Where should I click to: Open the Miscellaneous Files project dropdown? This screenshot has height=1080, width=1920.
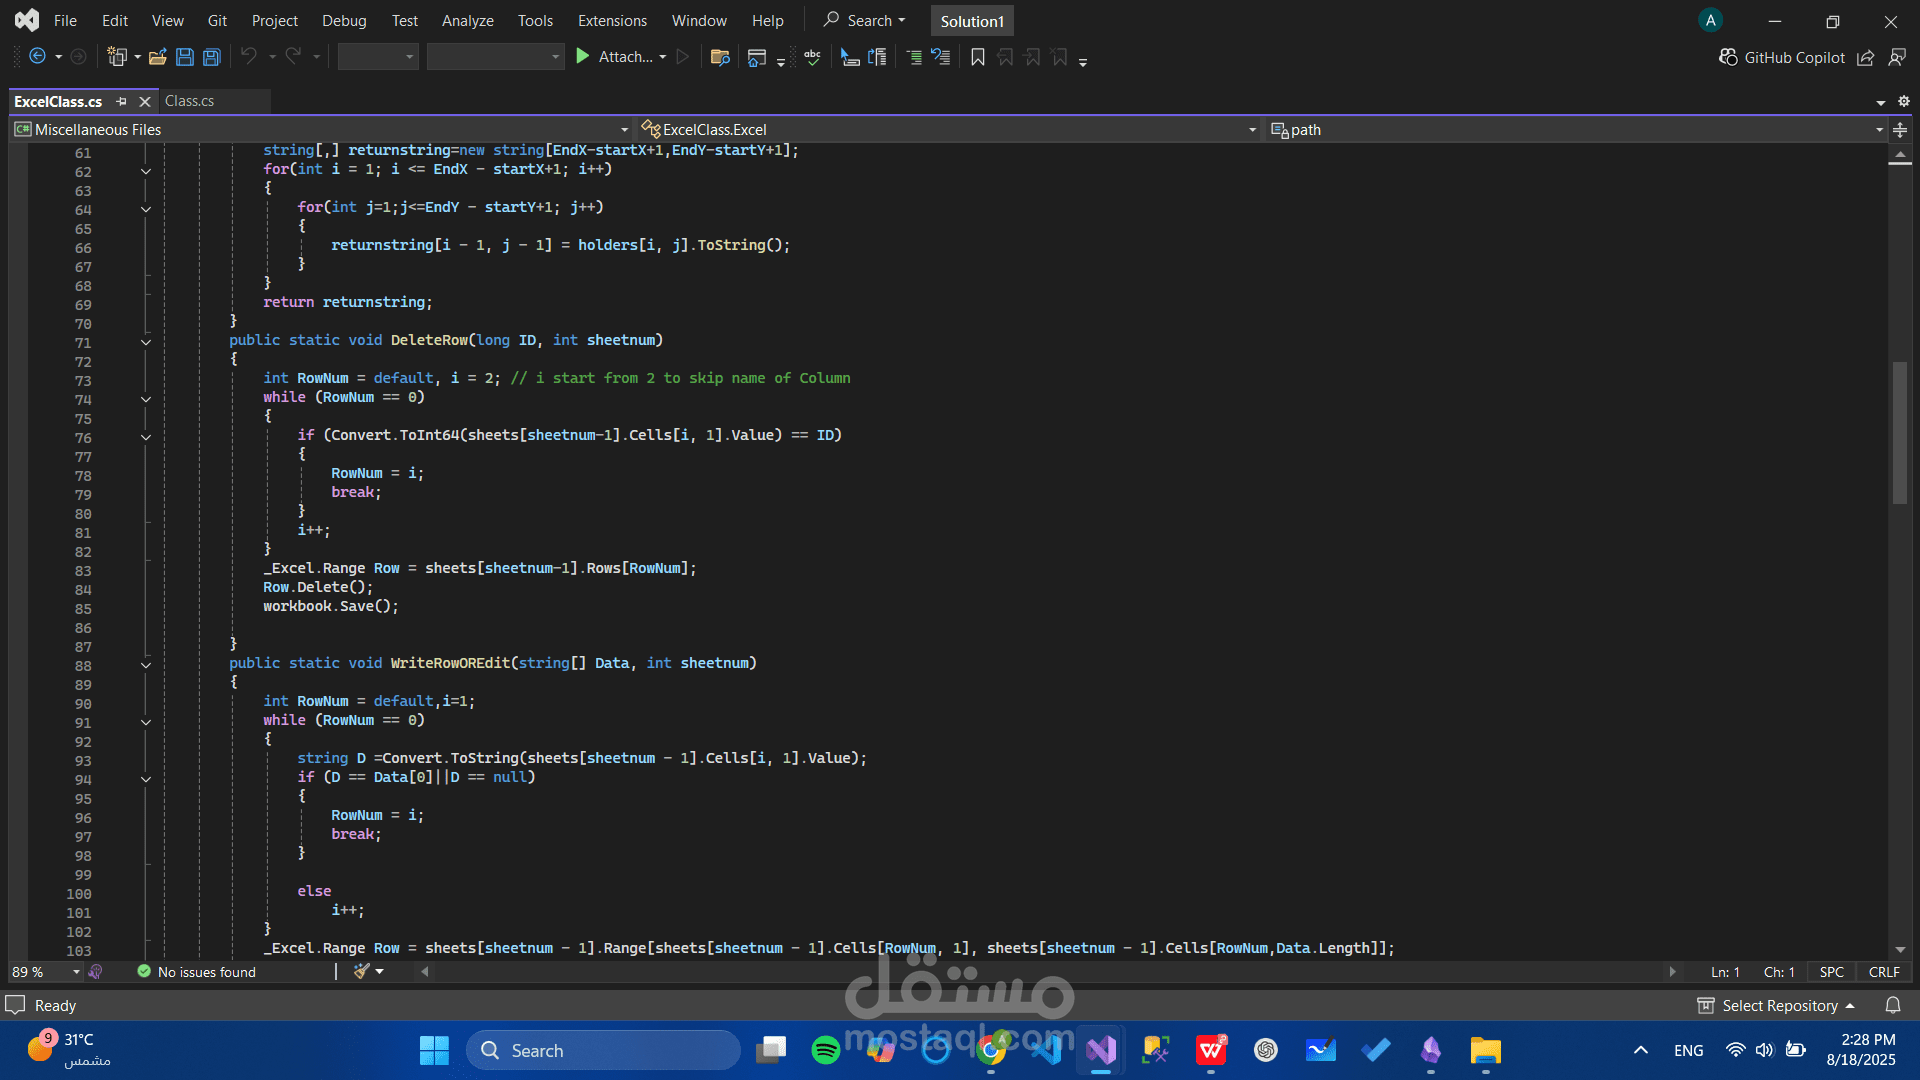point(624,130)
